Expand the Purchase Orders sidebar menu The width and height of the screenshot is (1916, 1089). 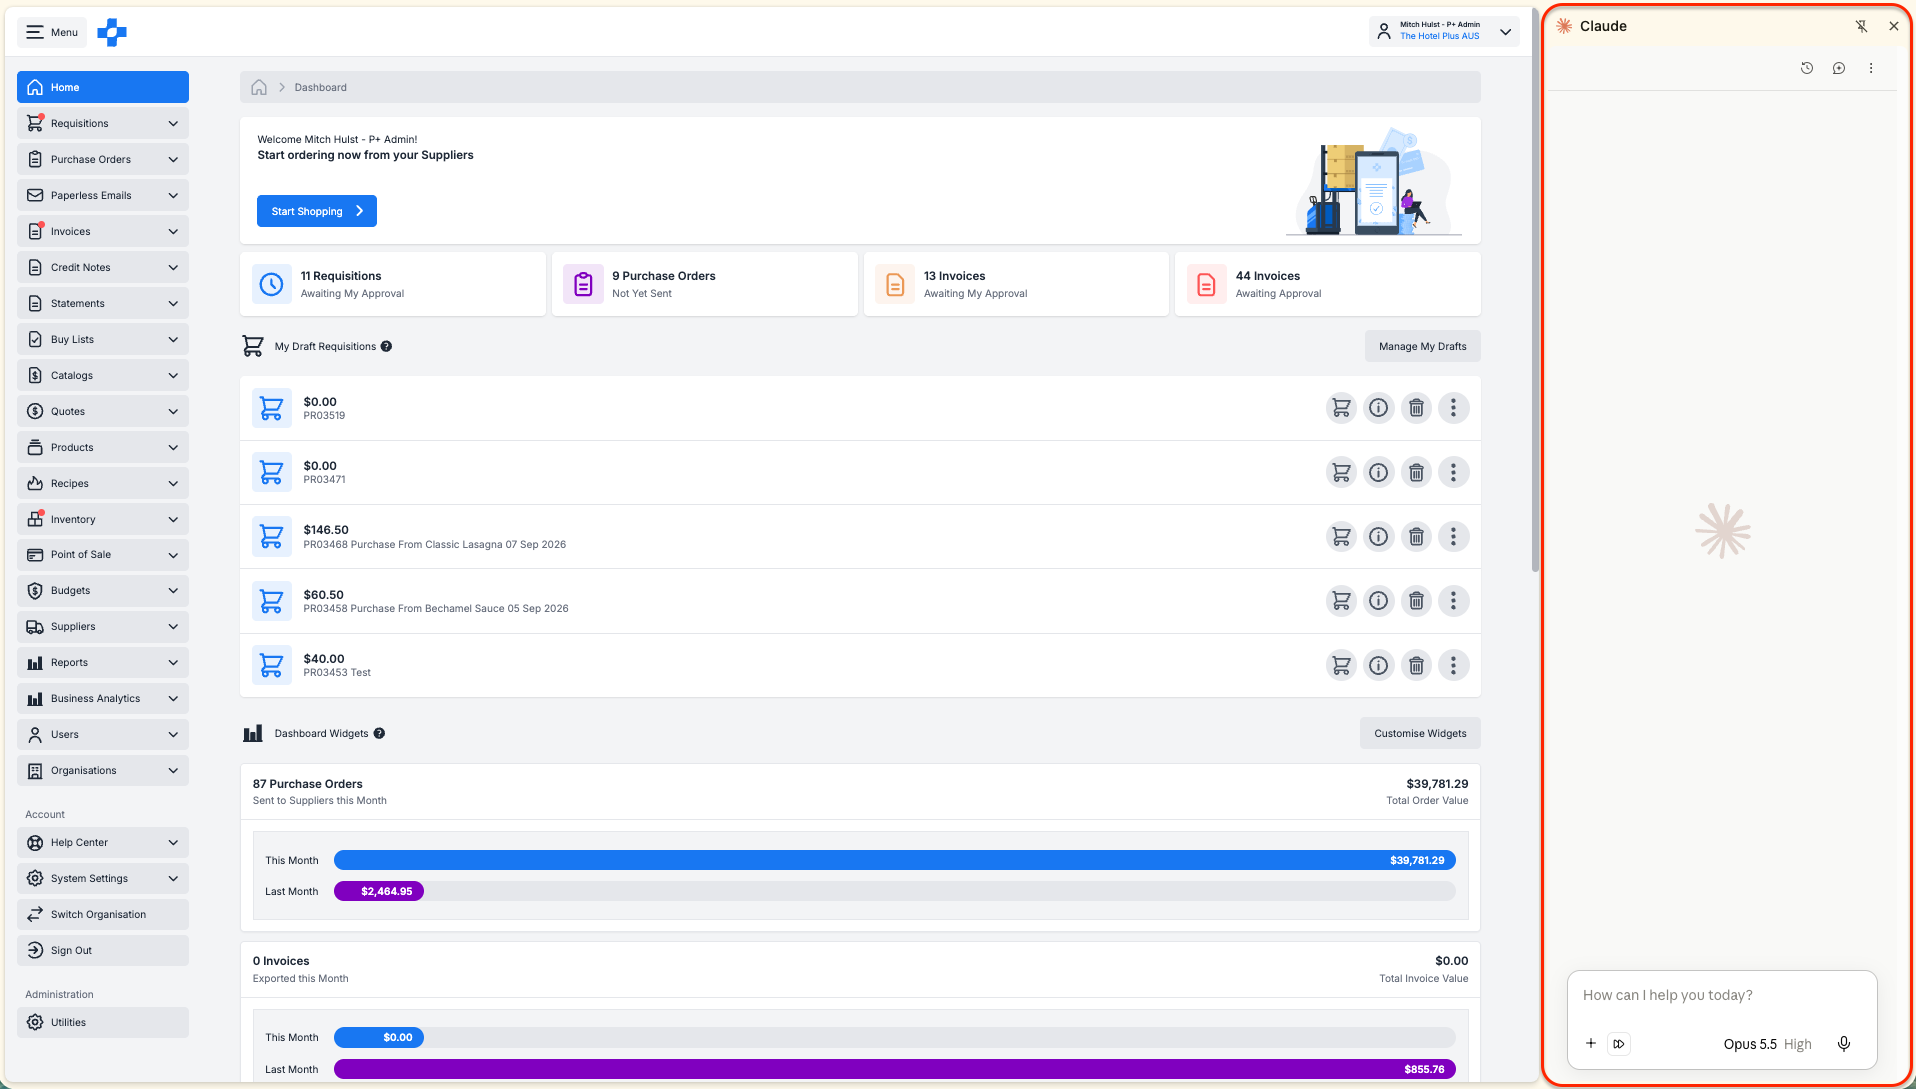[103, 159]
